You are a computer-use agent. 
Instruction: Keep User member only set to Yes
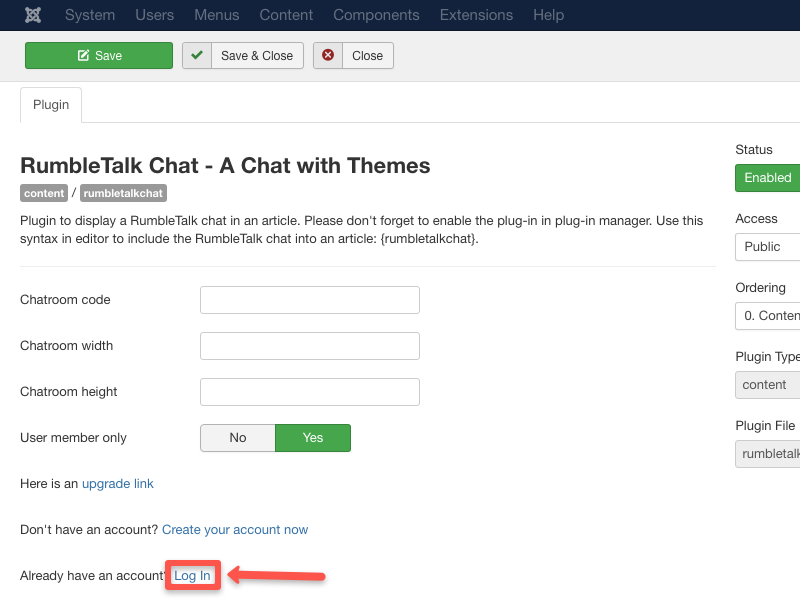(x=312, y=438)
